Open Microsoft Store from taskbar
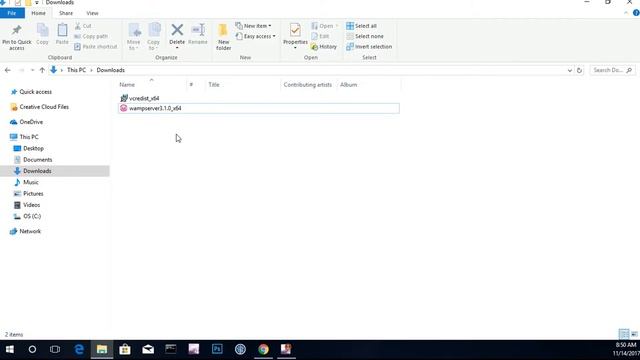640x360 pixels. [x=125, y=349]
